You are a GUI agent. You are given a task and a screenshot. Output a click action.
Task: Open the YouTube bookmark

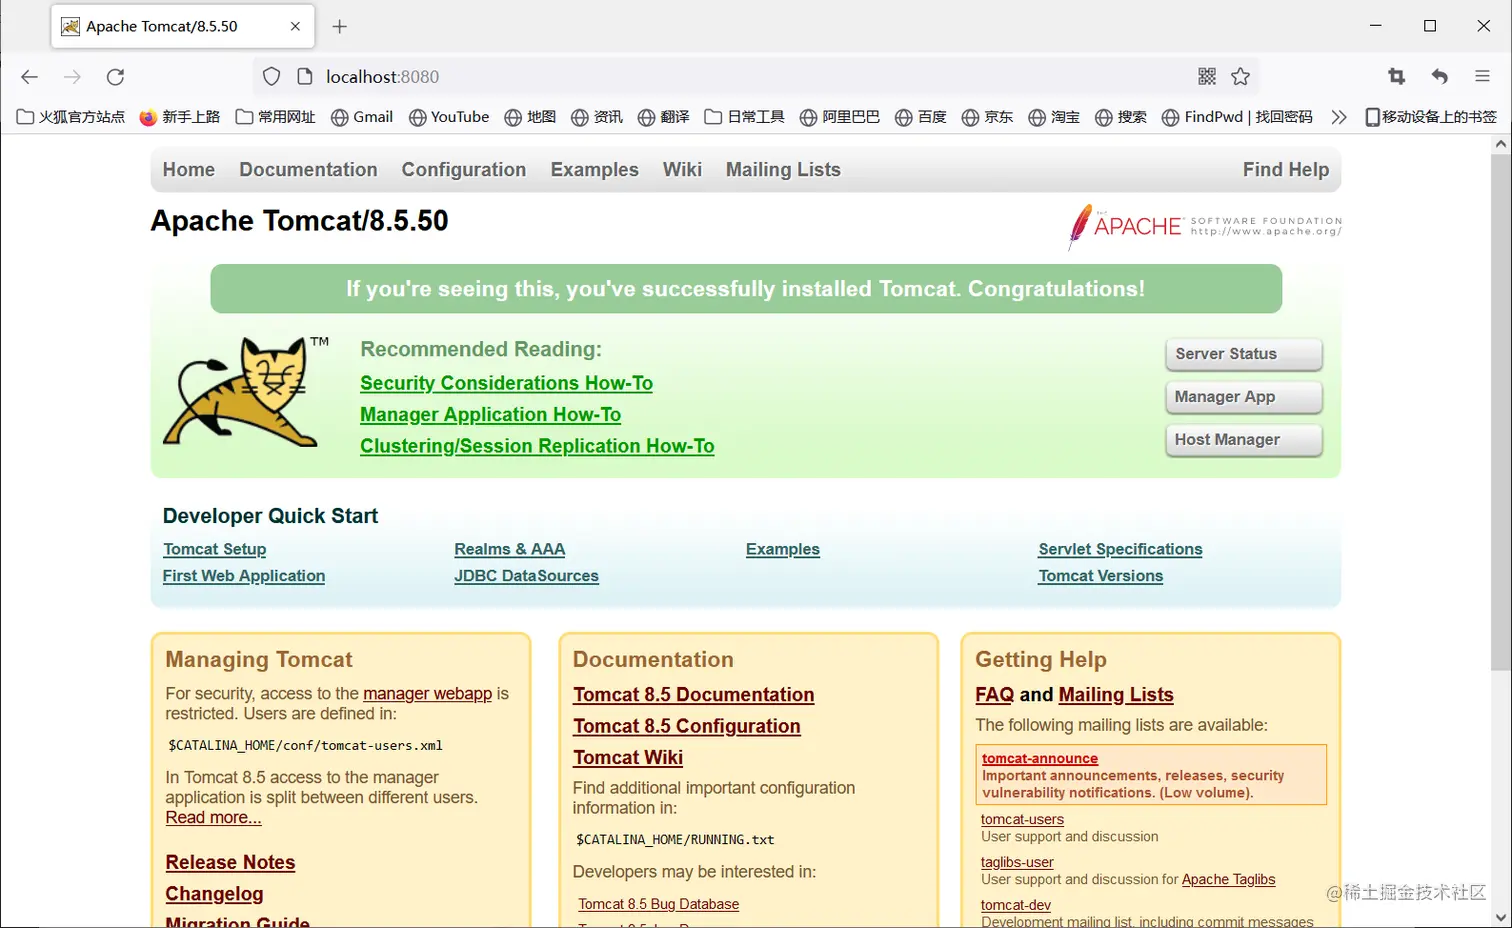(x=449, y=117)
